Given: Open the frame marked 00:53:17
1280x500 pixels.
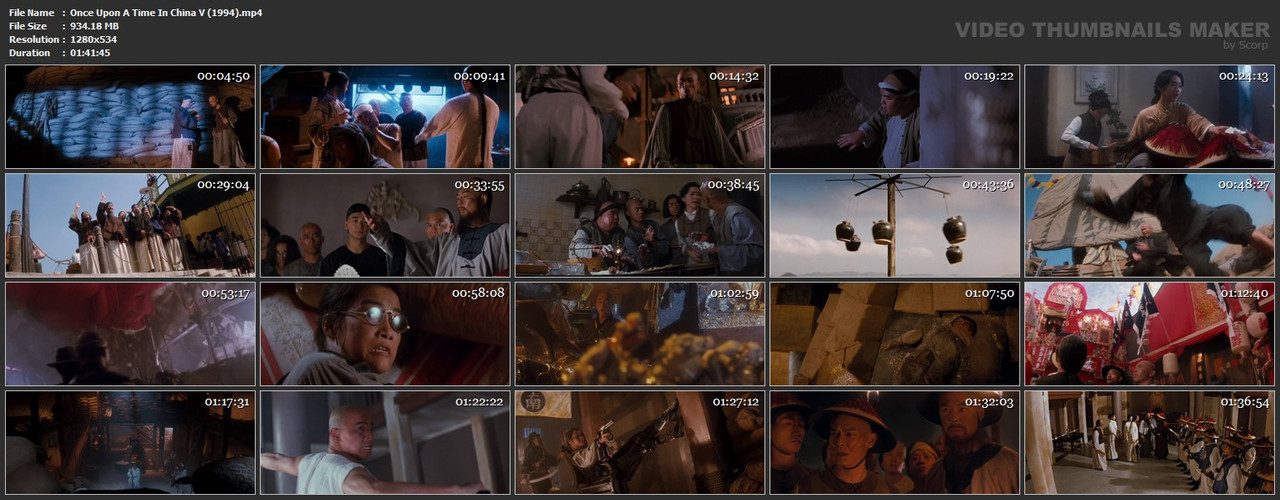Looking at the screenshot, I should click(x=130, y=334).
